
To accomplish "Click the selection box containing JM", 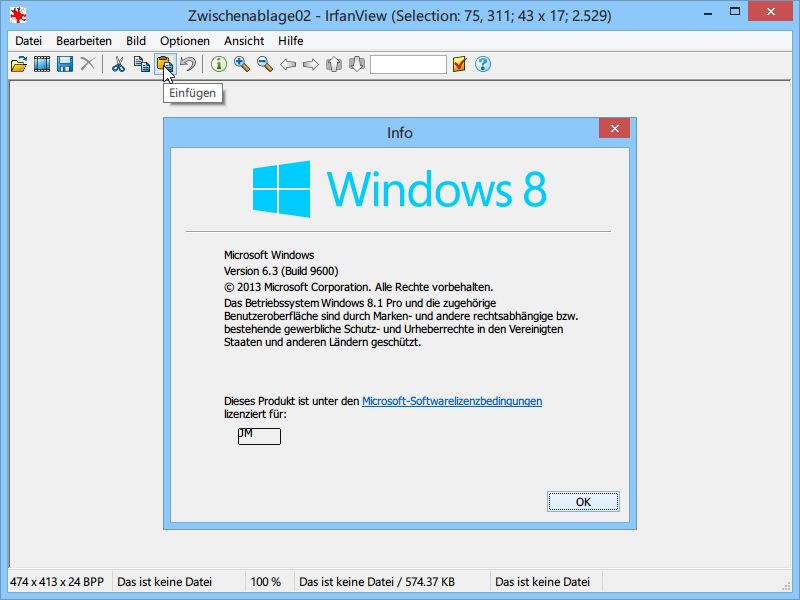I will click(x=259, y=436).
